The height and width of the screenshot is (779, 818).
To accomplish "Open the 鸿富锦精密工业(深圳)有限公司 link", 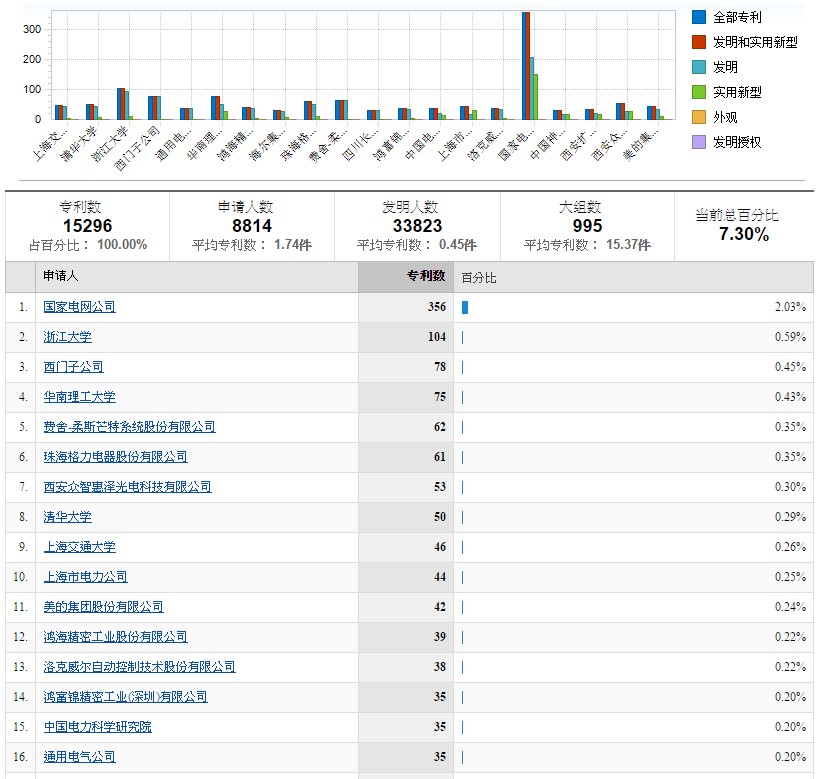I will click(x=125, y=697).
